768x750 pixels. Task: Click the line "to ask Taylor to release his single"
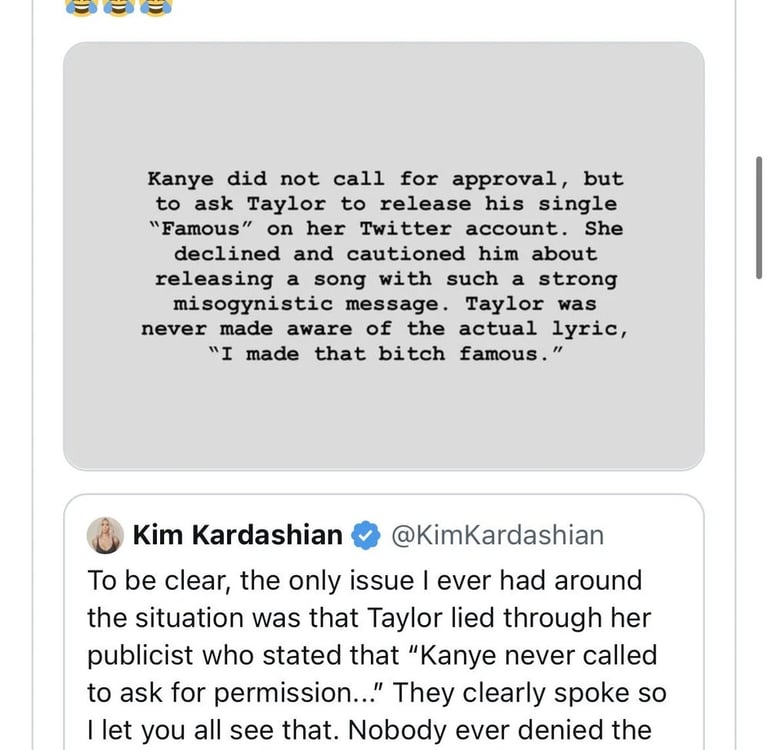(x=385, y=204)
